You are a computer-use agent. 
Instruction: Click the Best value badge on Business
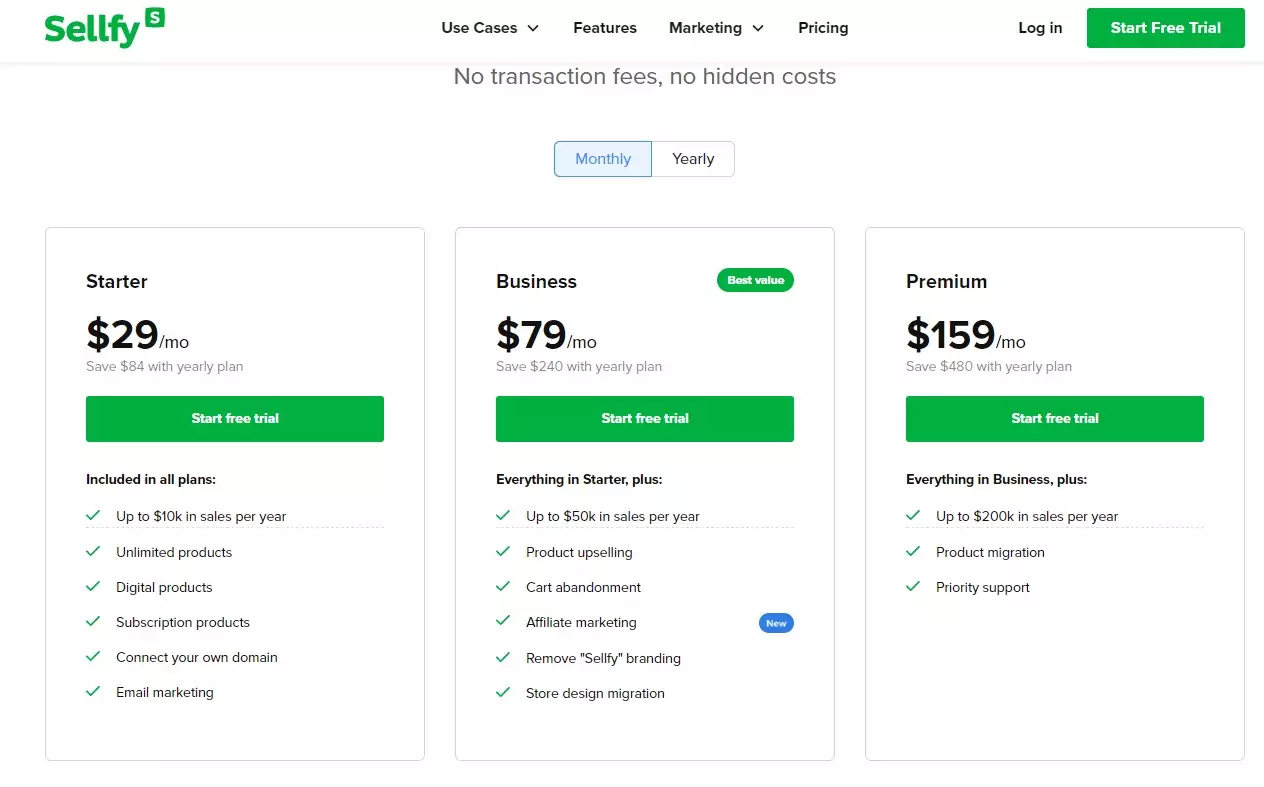(755, 280)
